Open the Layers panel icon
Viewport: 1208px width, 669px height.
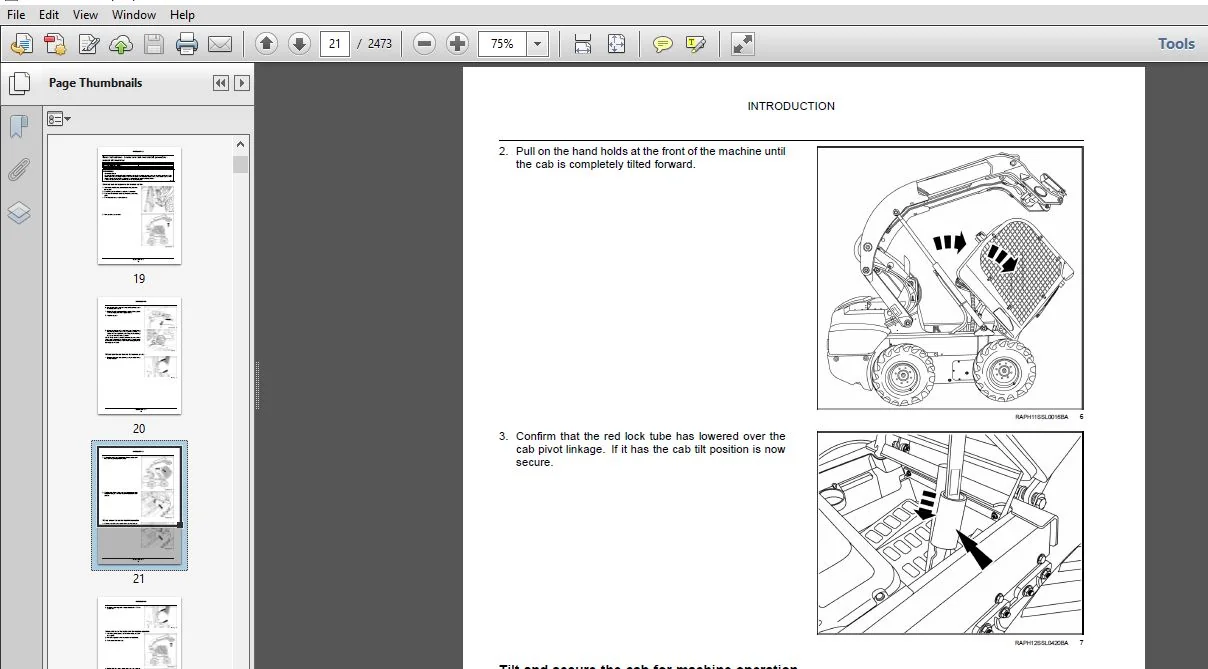pyautogui.click(x=19, y=213)
